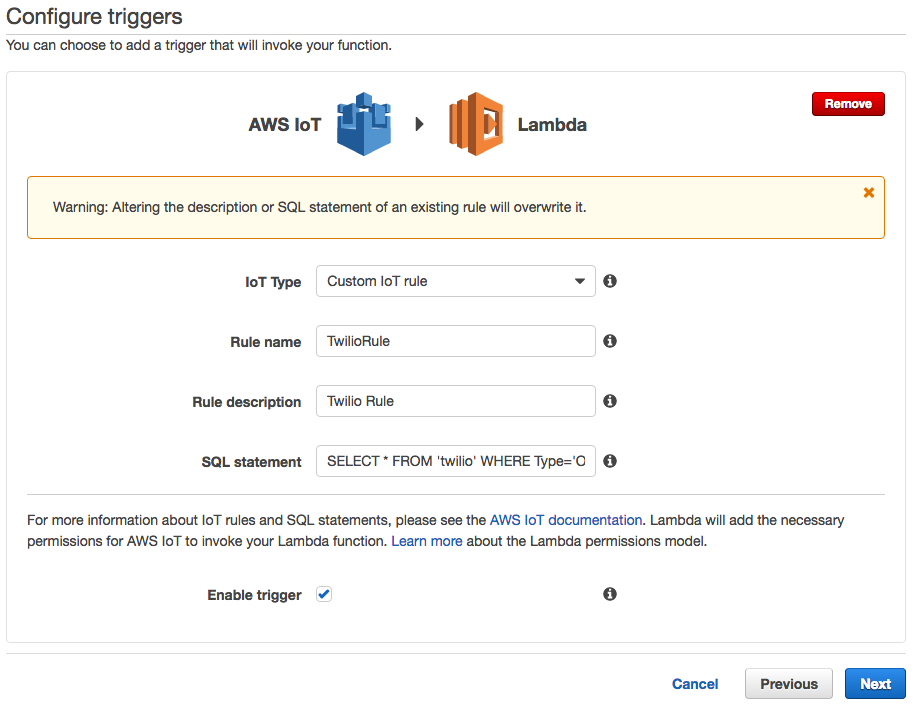The image size is (916, 709).
Task: Follow the Learn more permissions link
Action: point(426,541)
